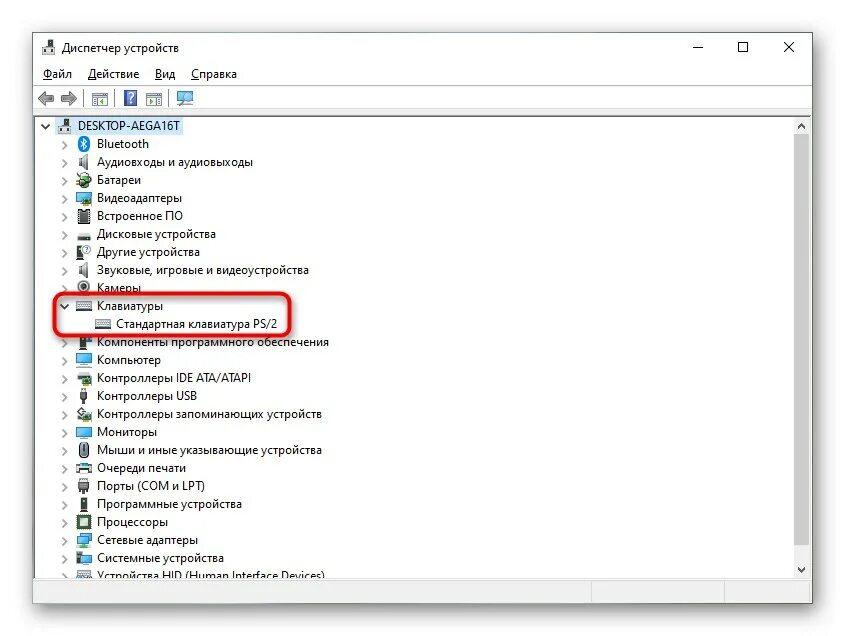Open the Help question-mark toolbar icon
845x636 pixels.
point(130,99)
